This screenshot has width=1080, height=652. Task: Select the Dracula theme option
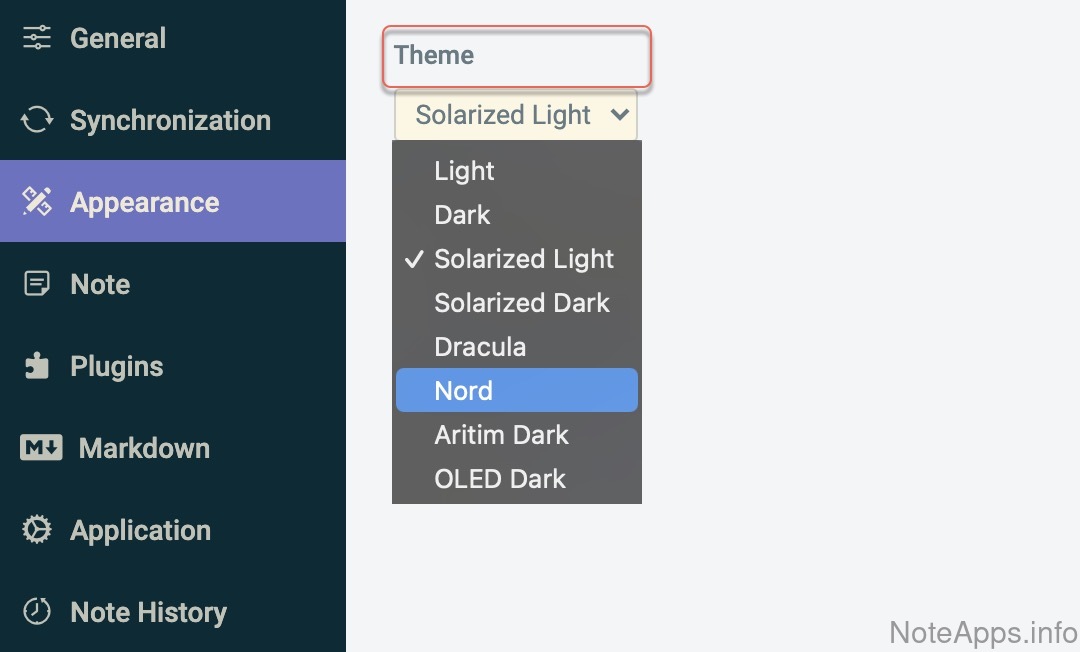[480, 347]
